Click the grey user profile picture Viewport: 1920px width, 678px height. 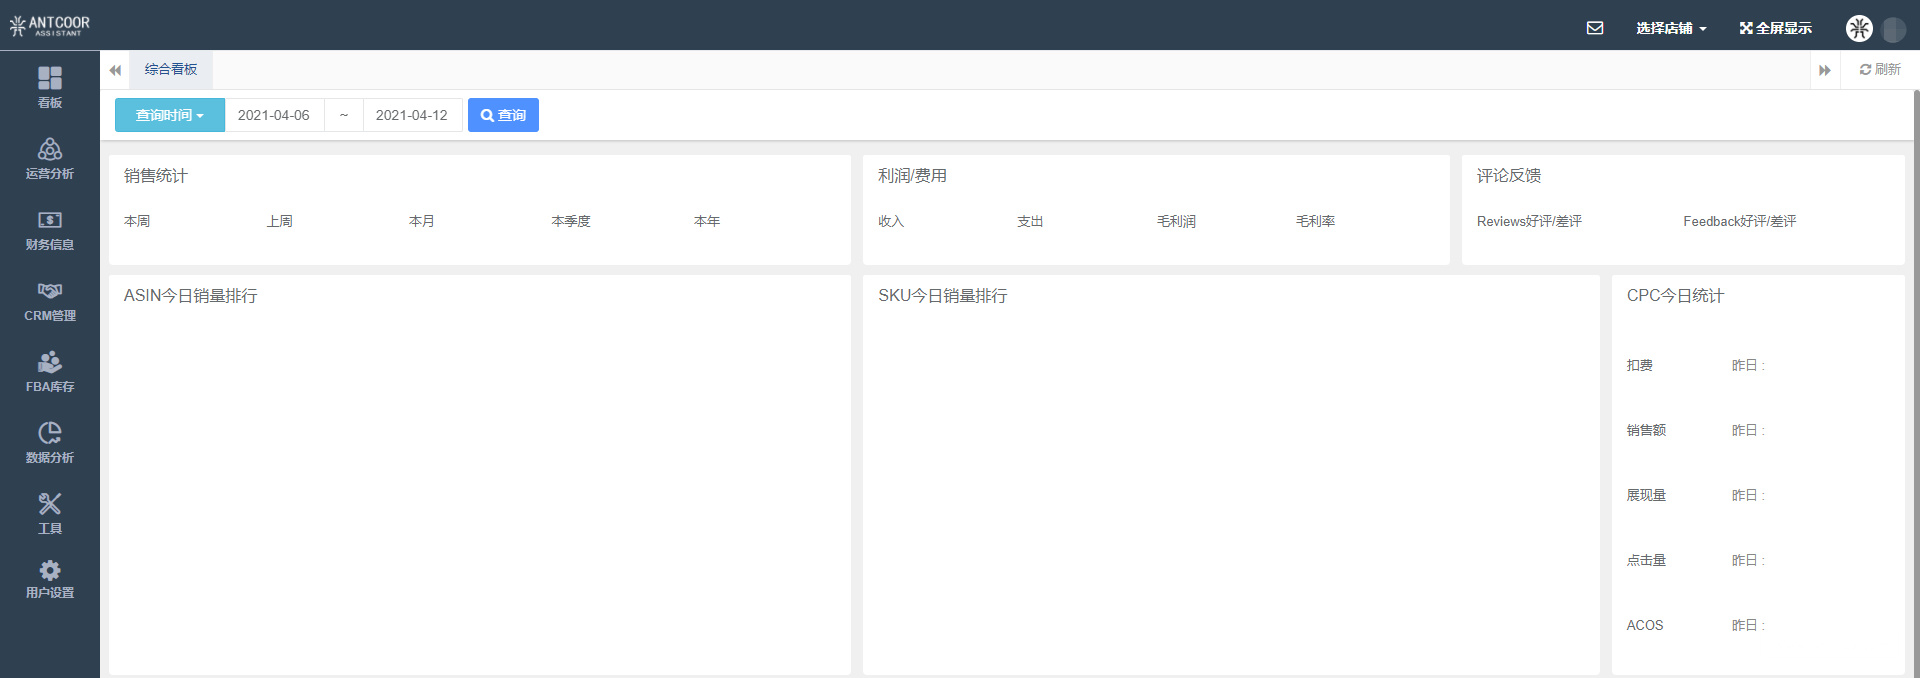(1894, 29)
